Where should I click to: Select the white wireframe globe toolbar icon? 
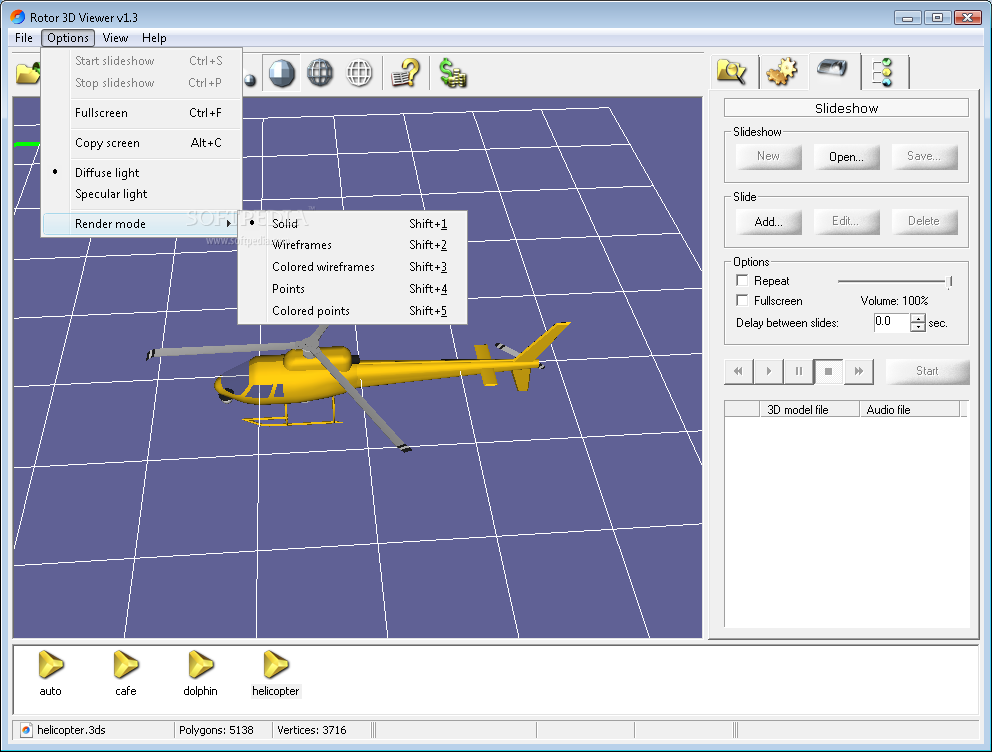359,73
